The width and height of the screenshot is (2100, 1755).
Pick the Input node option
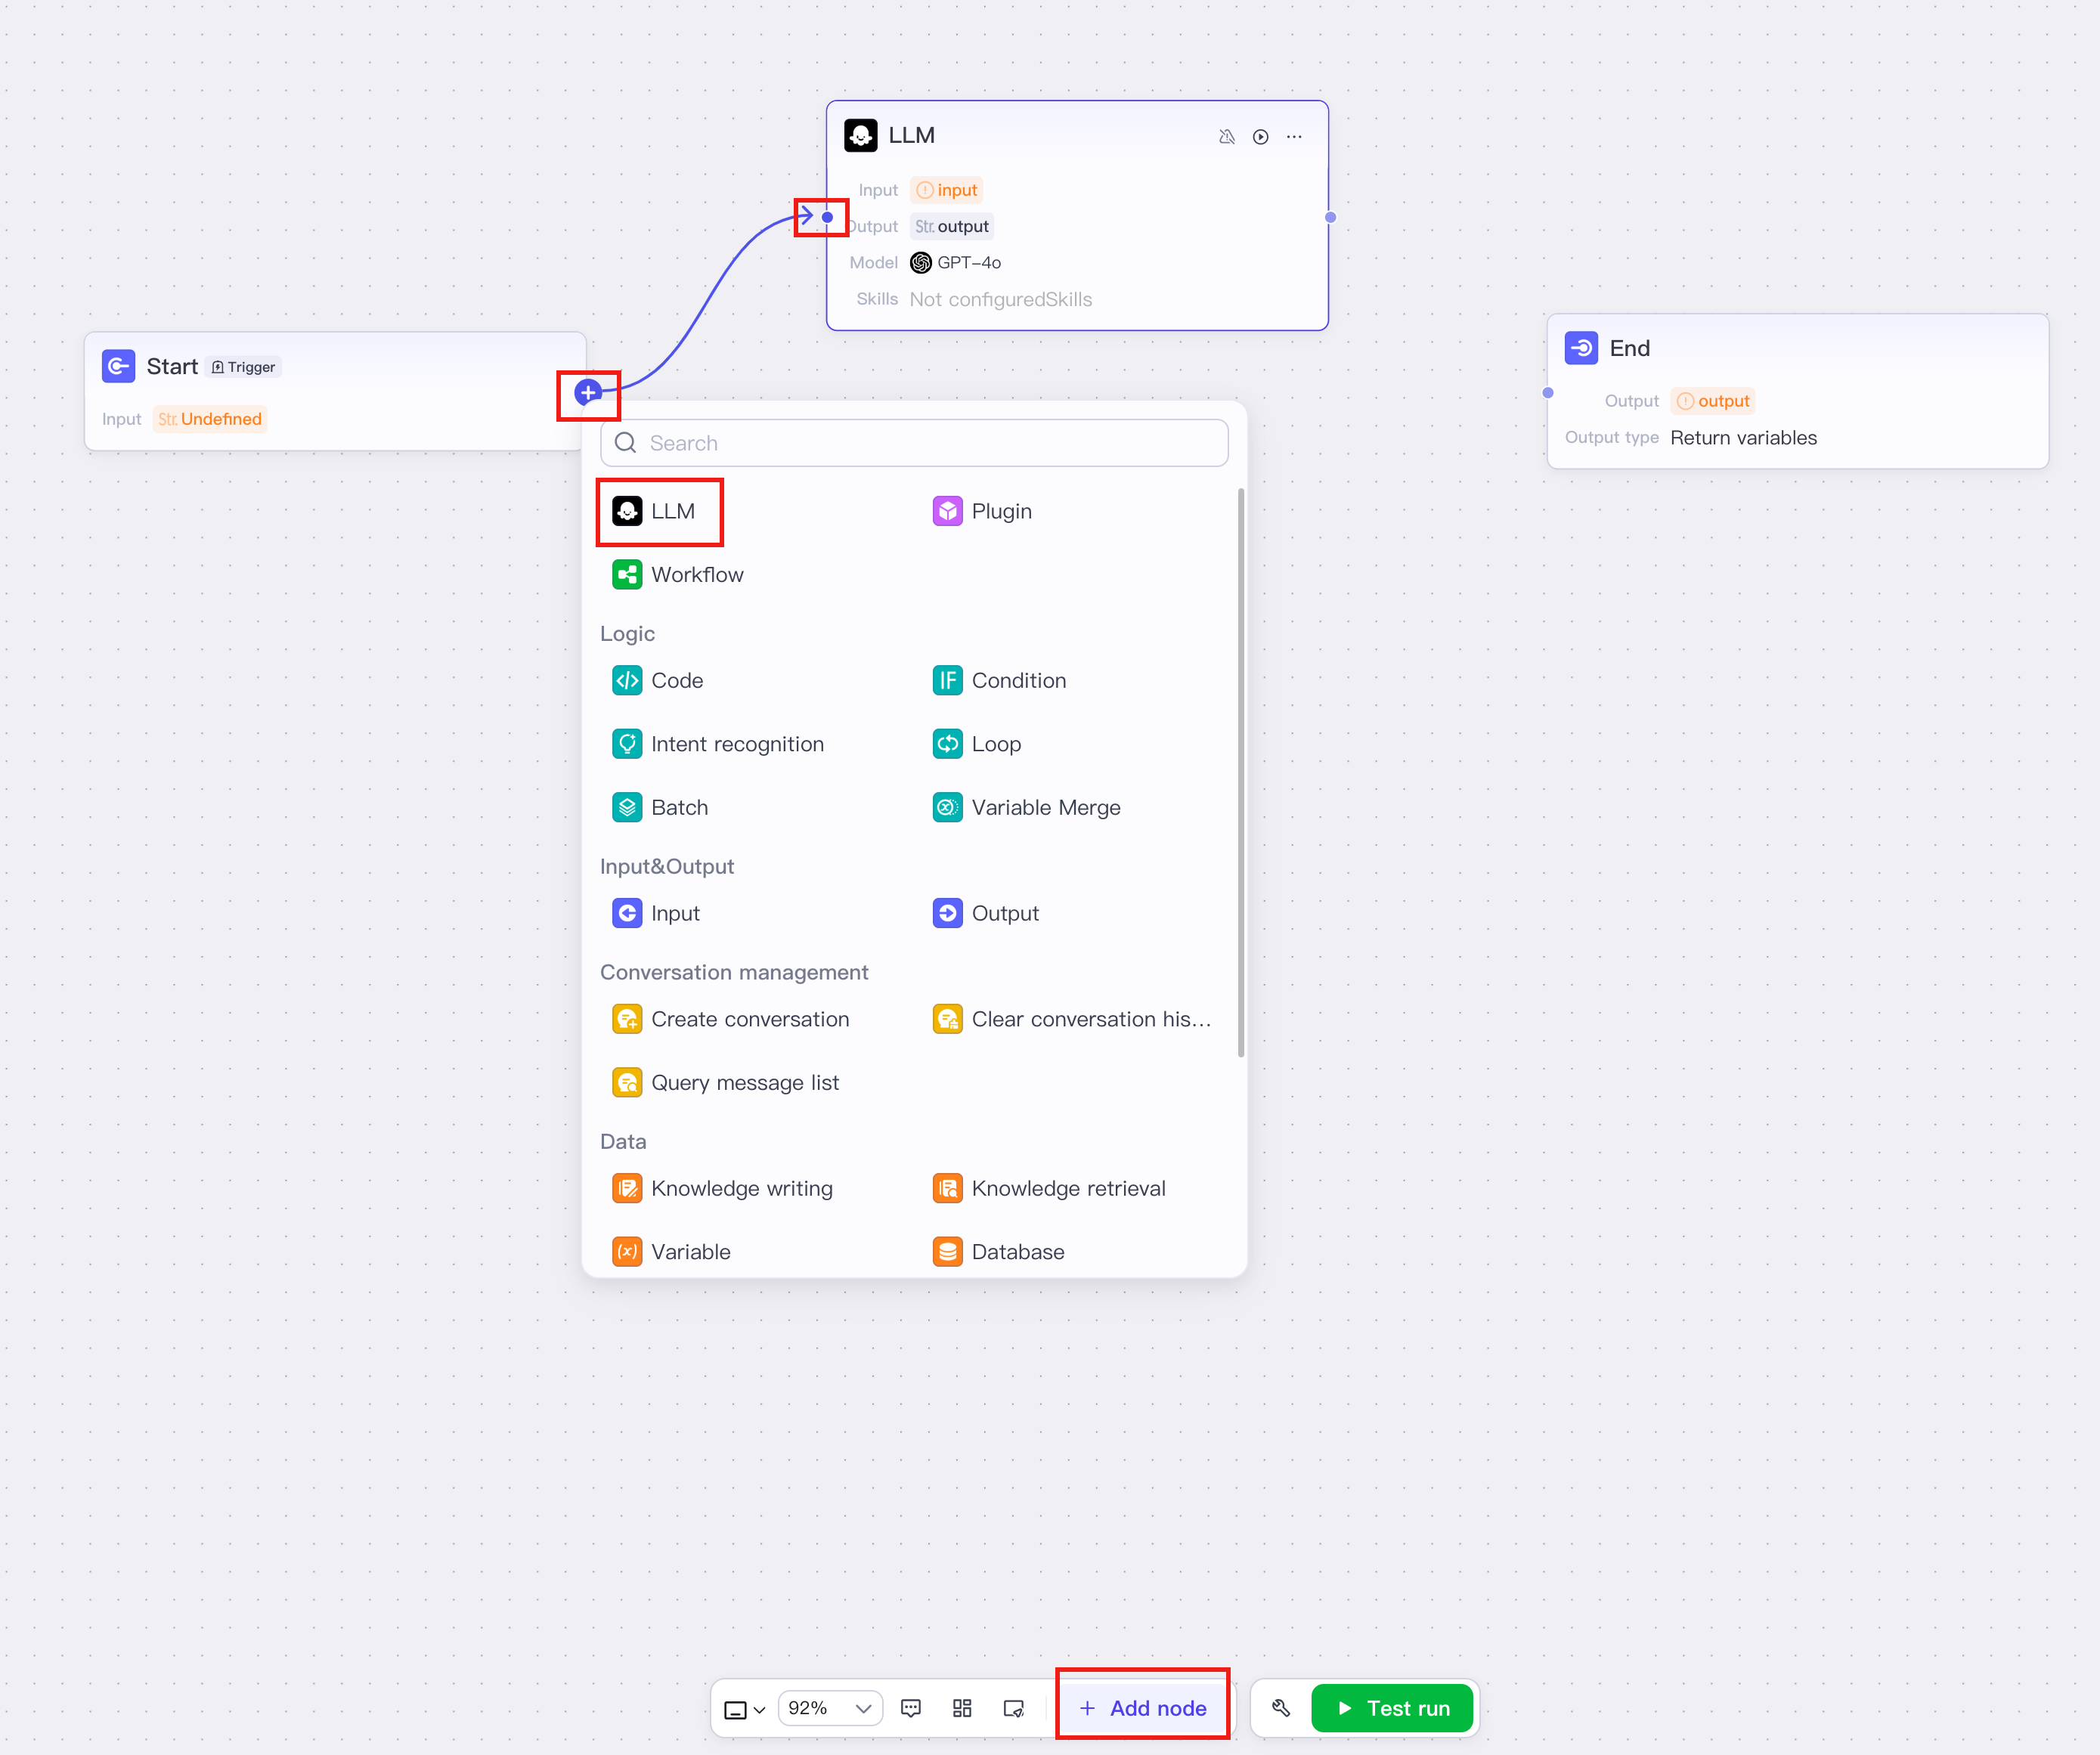[656, 914]
